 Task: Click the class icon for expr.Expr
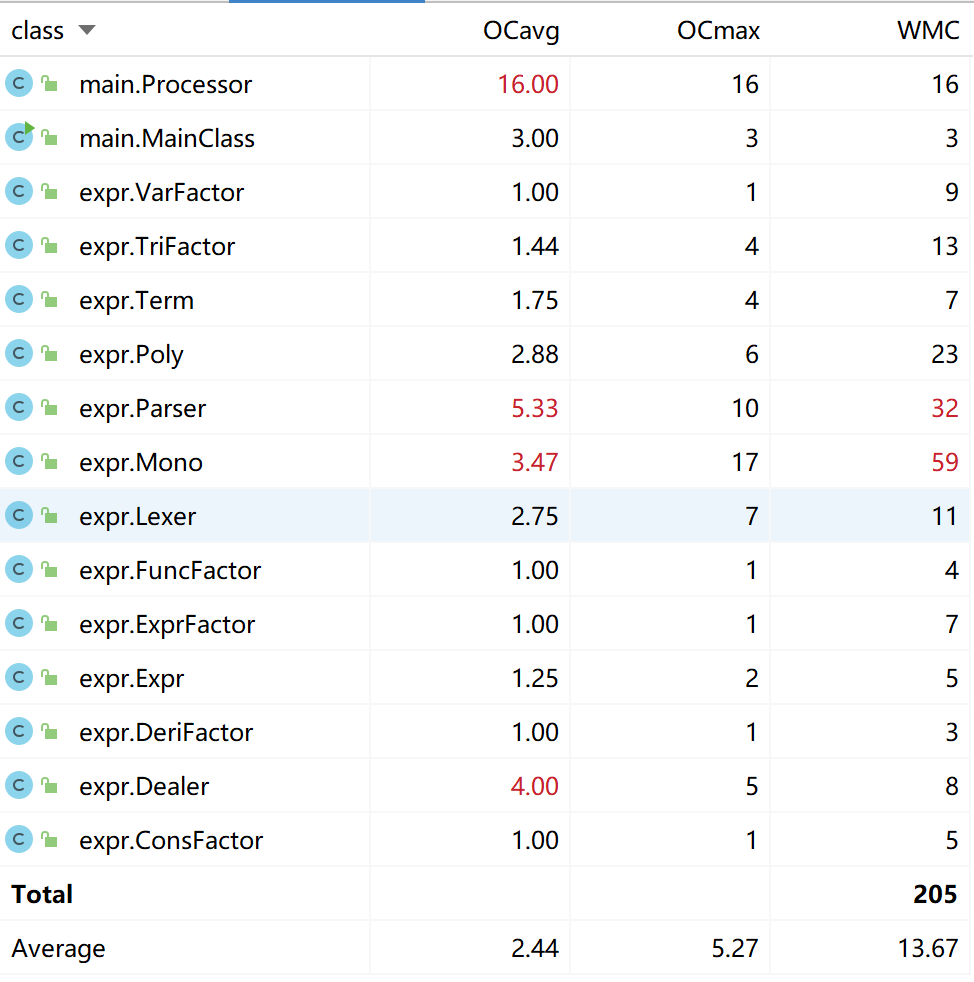tap(19, 677)
